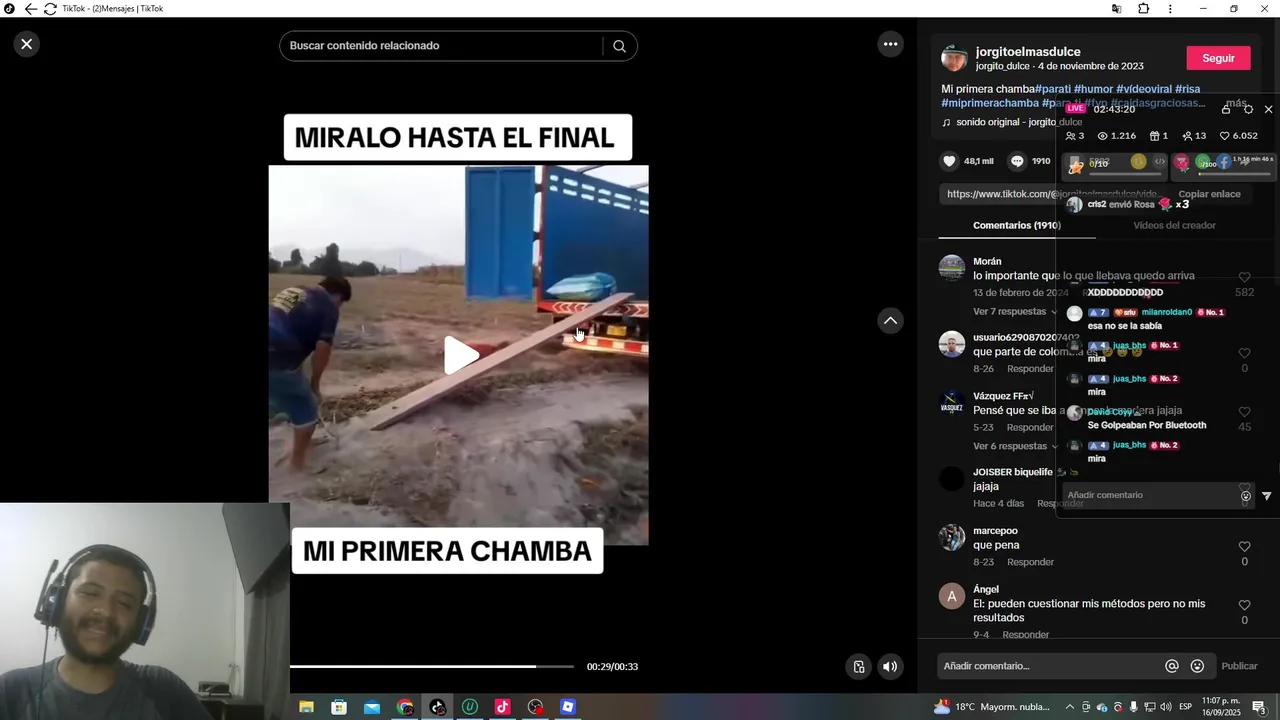The height and width of the screenshot is (720, 1280).
Task: Click the #humor hashtag
Action: point(1093,89)
